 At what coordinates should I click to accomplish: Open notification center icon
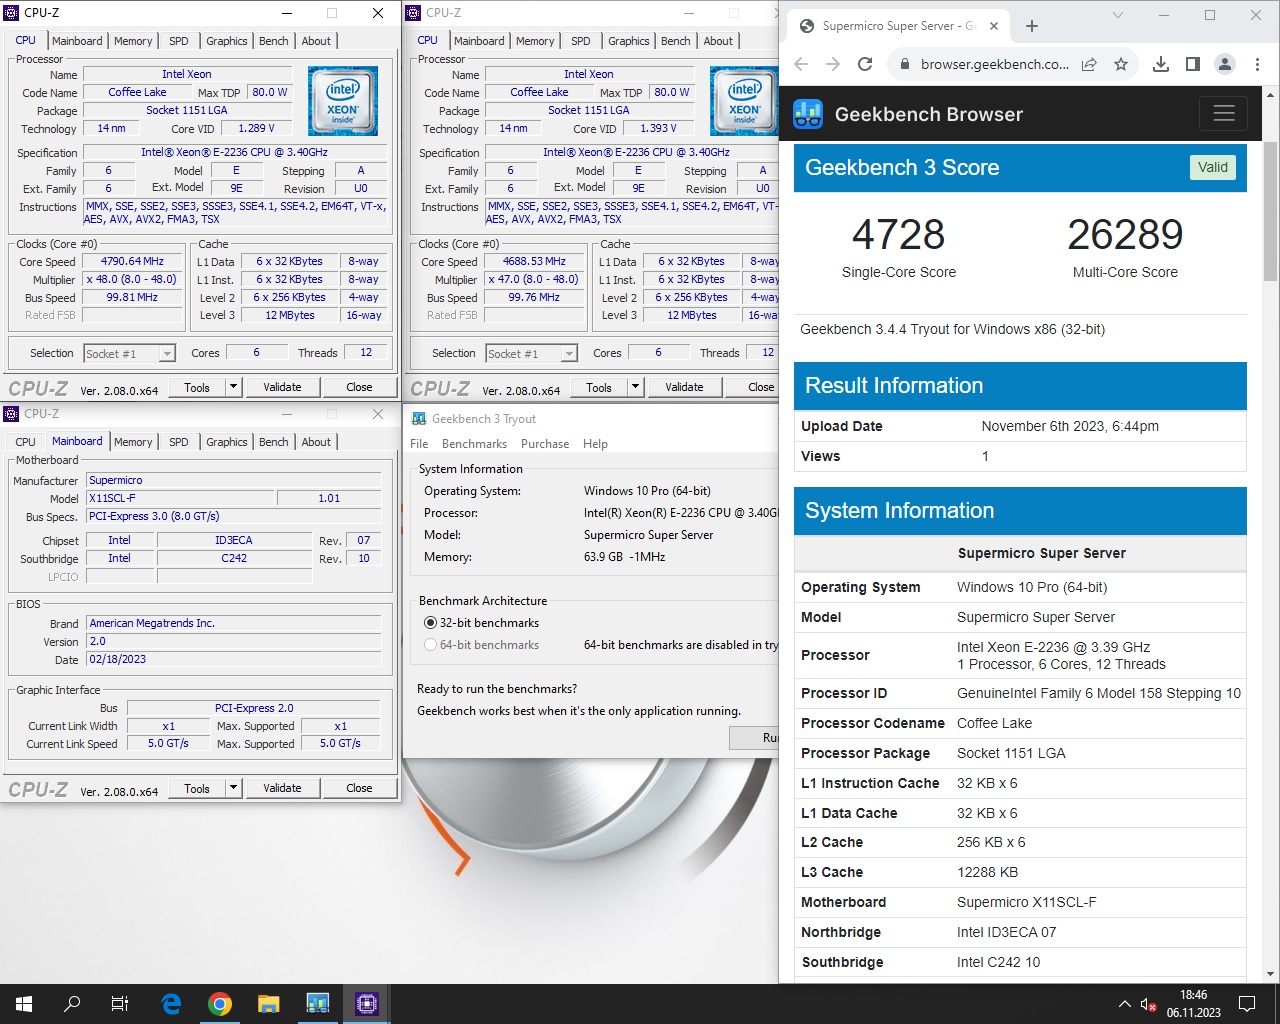tap(1247, 1004)
